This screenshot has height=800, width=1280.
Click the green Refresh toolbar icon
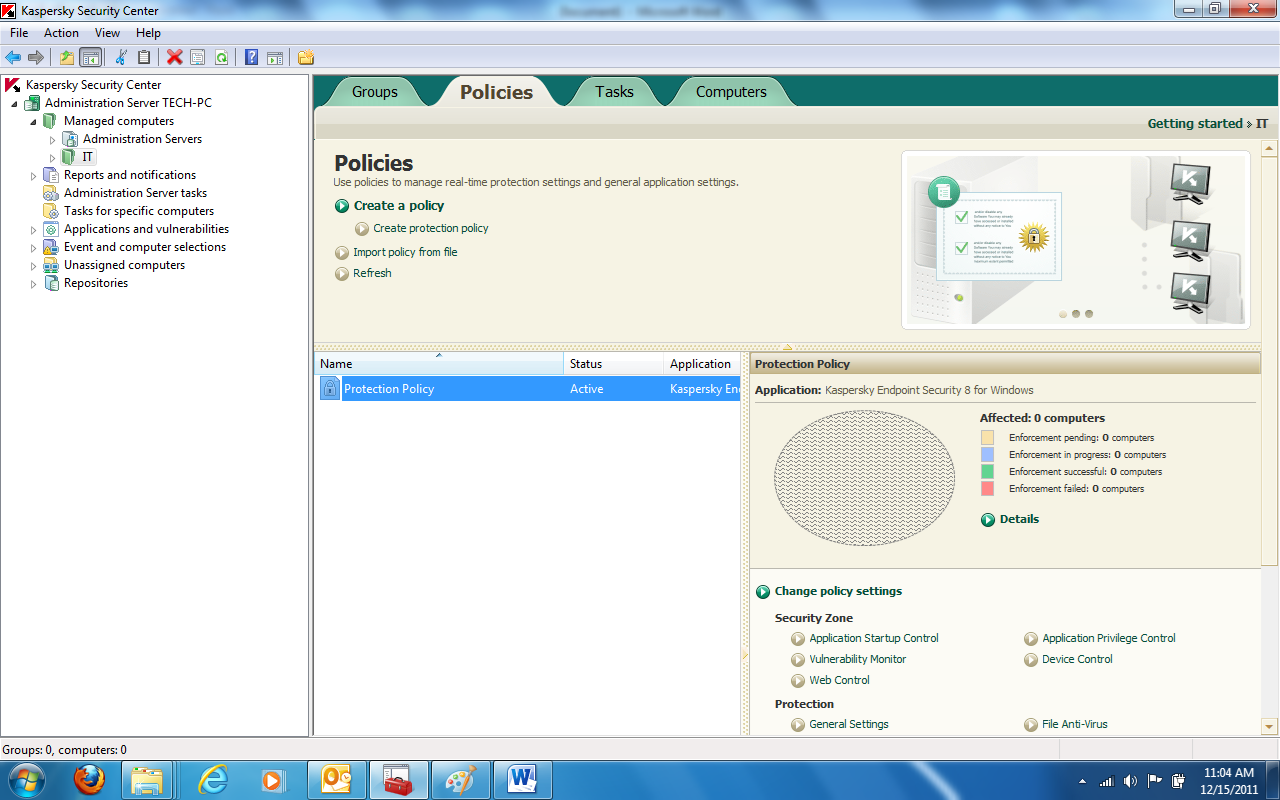(221, 57)
